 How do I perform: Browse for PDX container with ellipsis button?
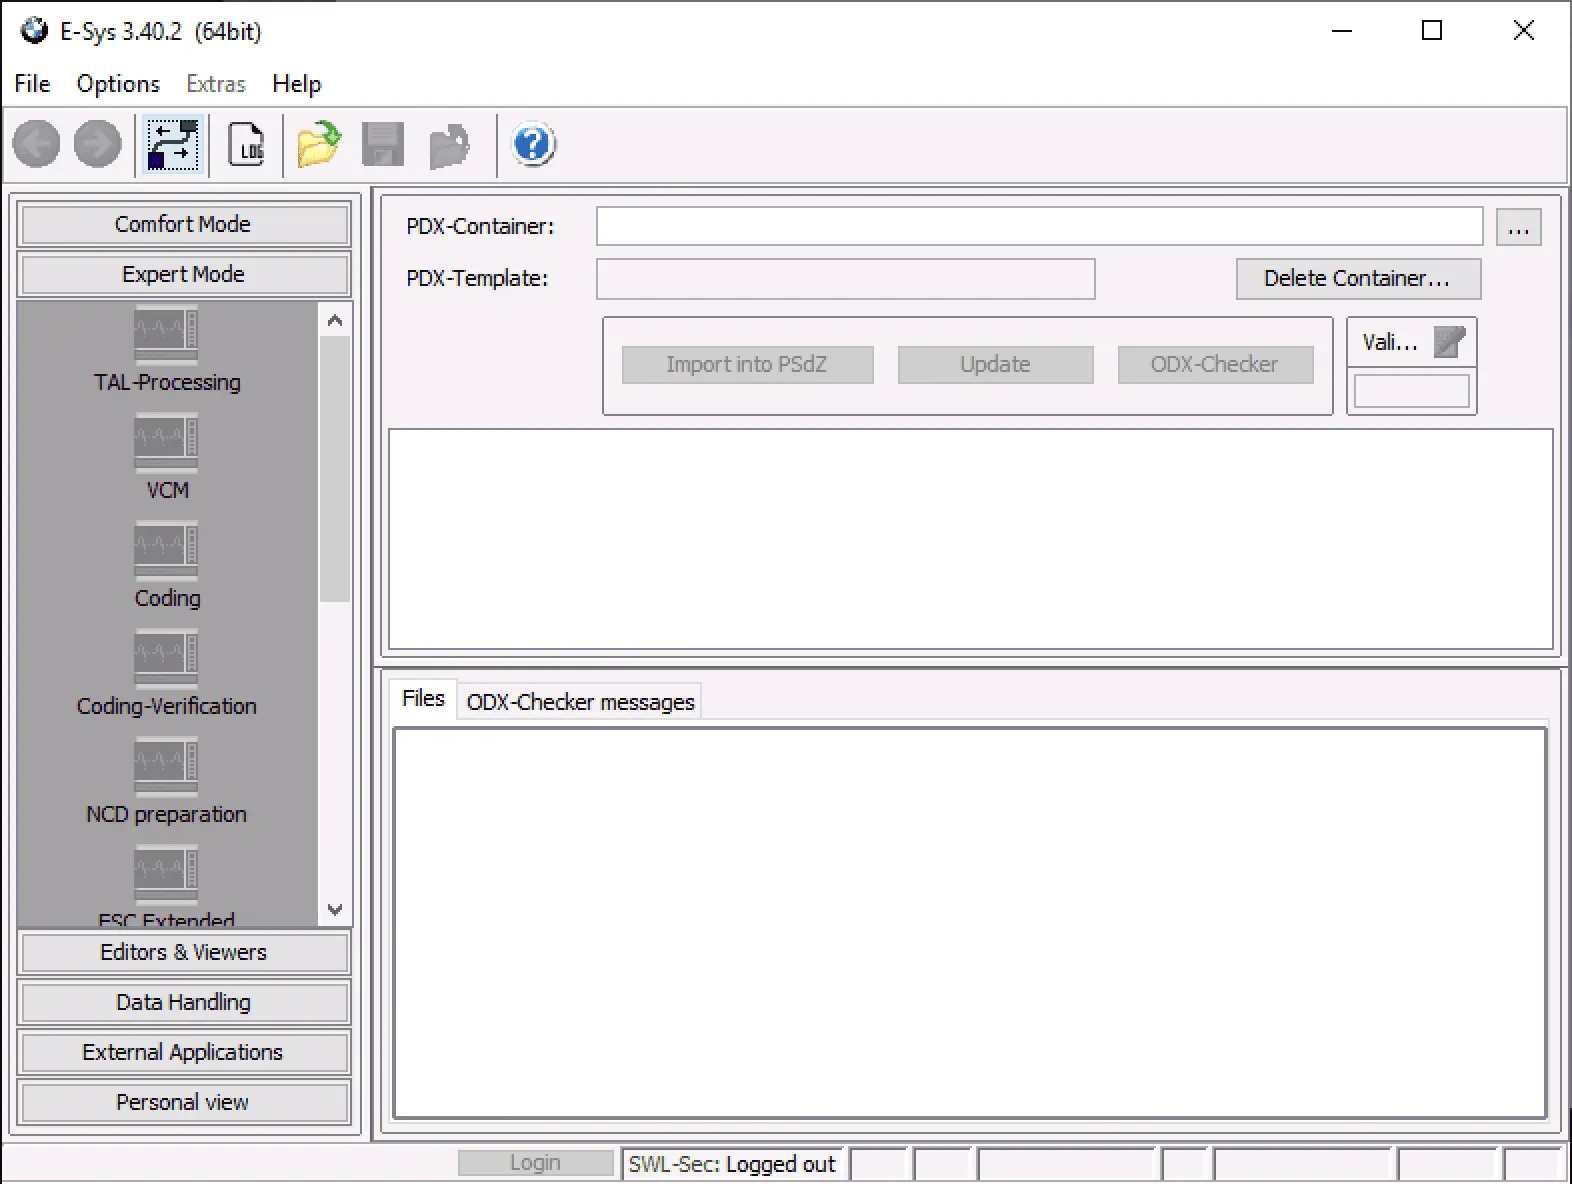click(x=1519, y=227)
